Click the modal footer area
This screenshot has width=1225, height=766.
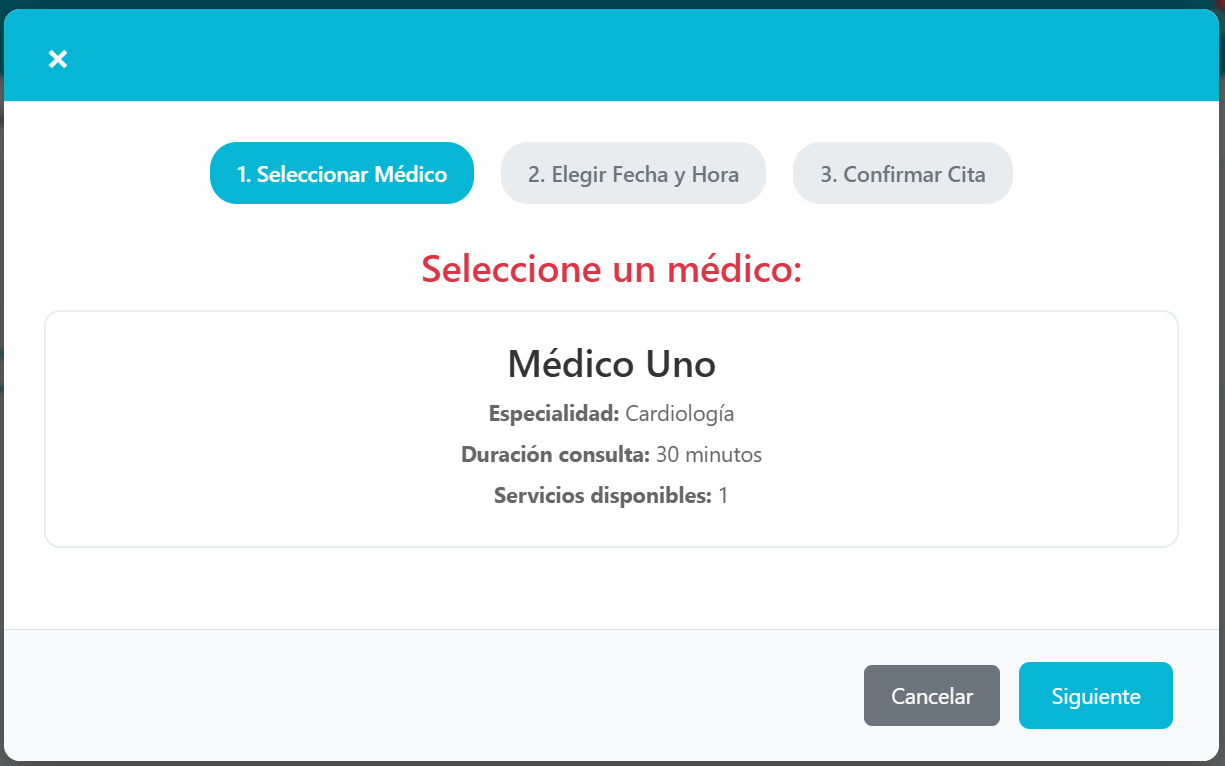[x=400, y=695]
